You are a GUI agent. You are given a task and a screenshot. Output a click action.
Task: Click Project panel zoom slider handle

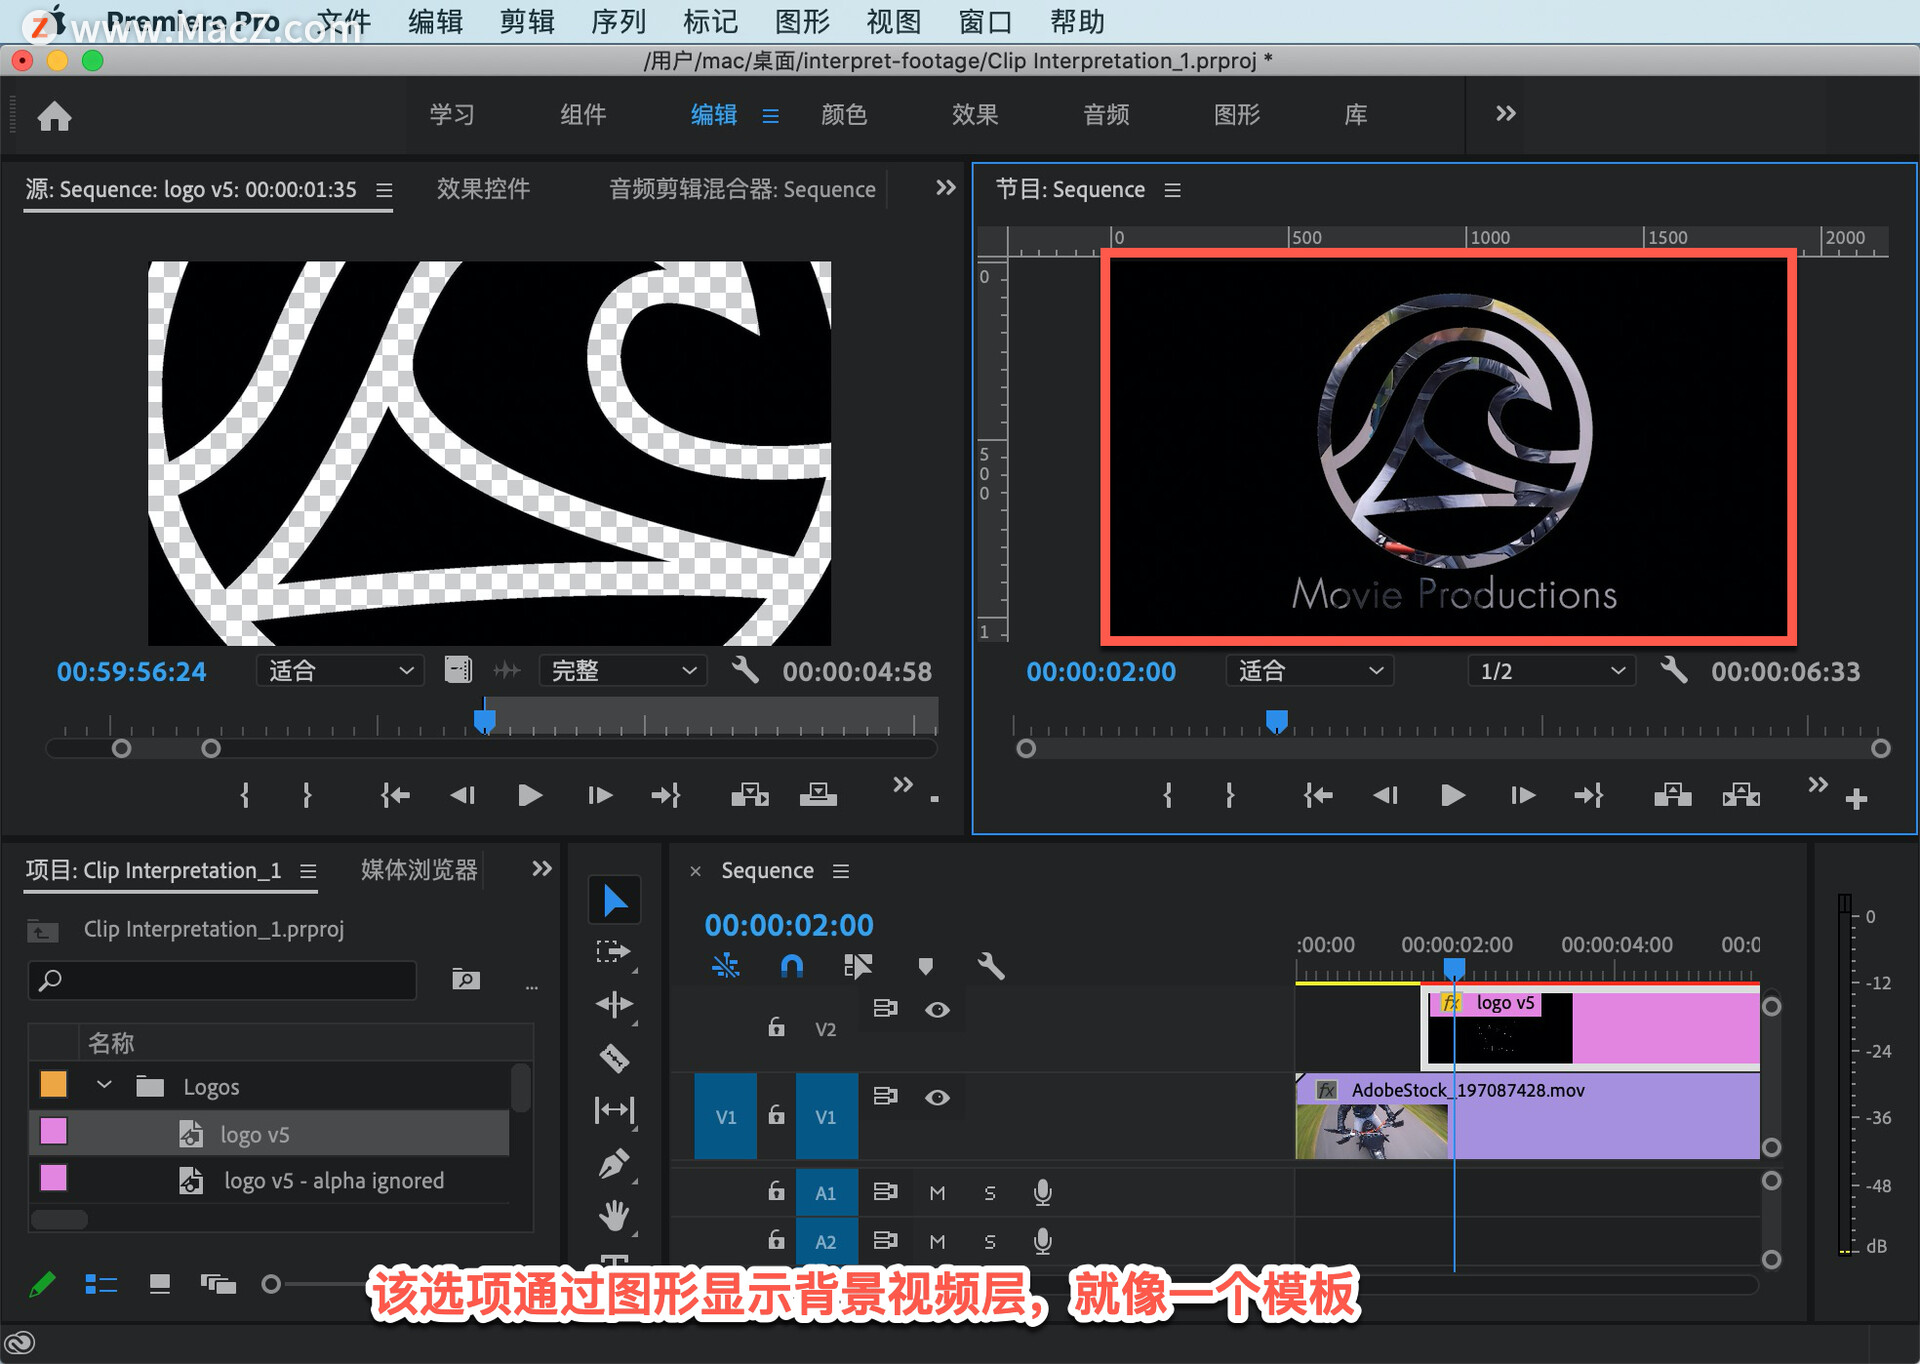[x=271, y=1284]
